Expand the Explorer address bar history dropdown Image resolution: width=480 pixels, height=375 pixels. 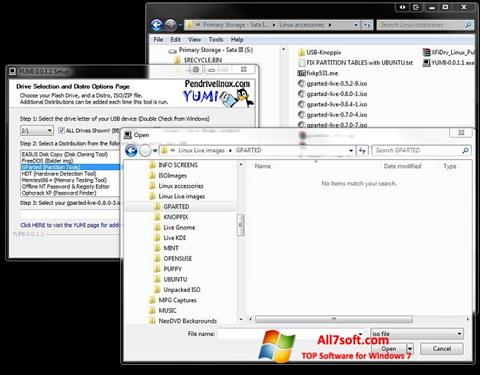pyautogui.click(x=355, y=25)
